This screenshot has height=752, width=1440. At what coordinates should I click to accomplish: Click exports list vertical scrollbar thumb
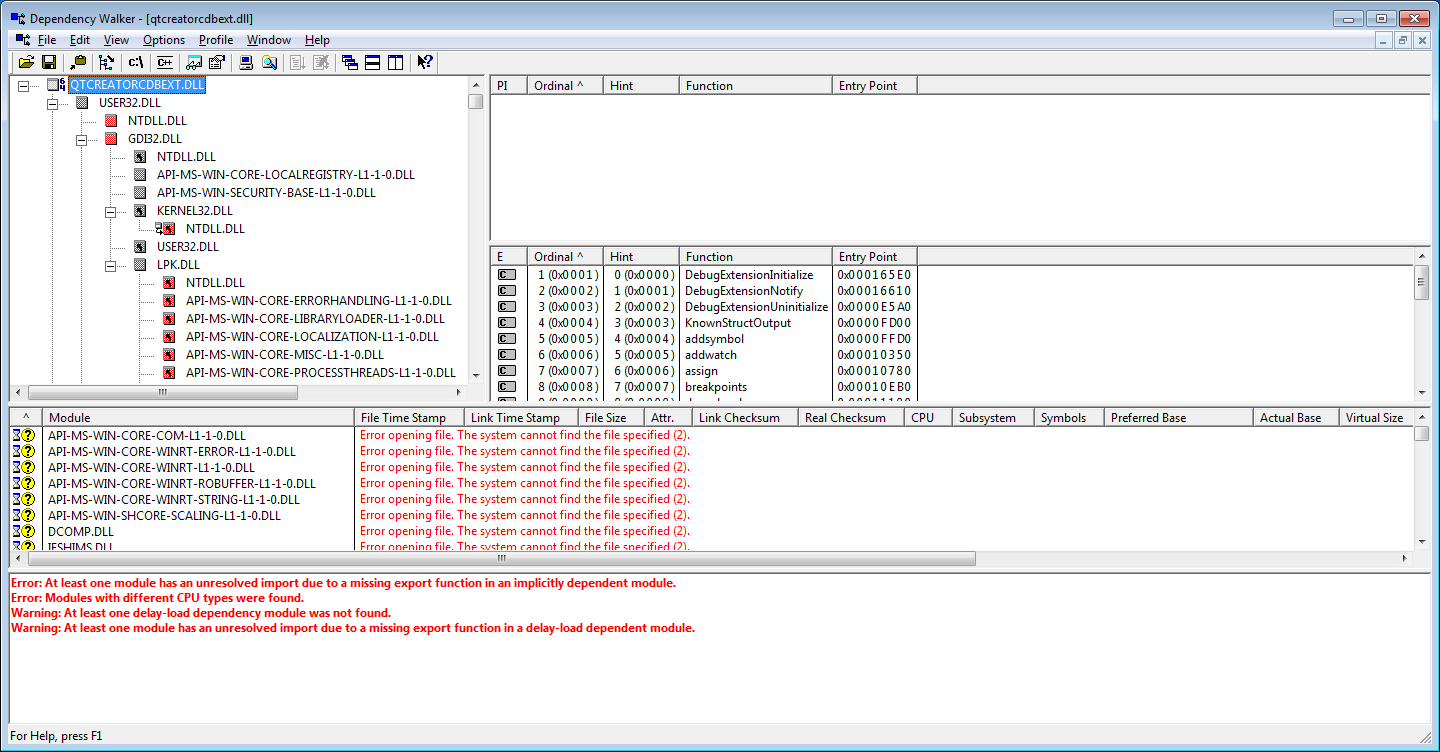1421,283
